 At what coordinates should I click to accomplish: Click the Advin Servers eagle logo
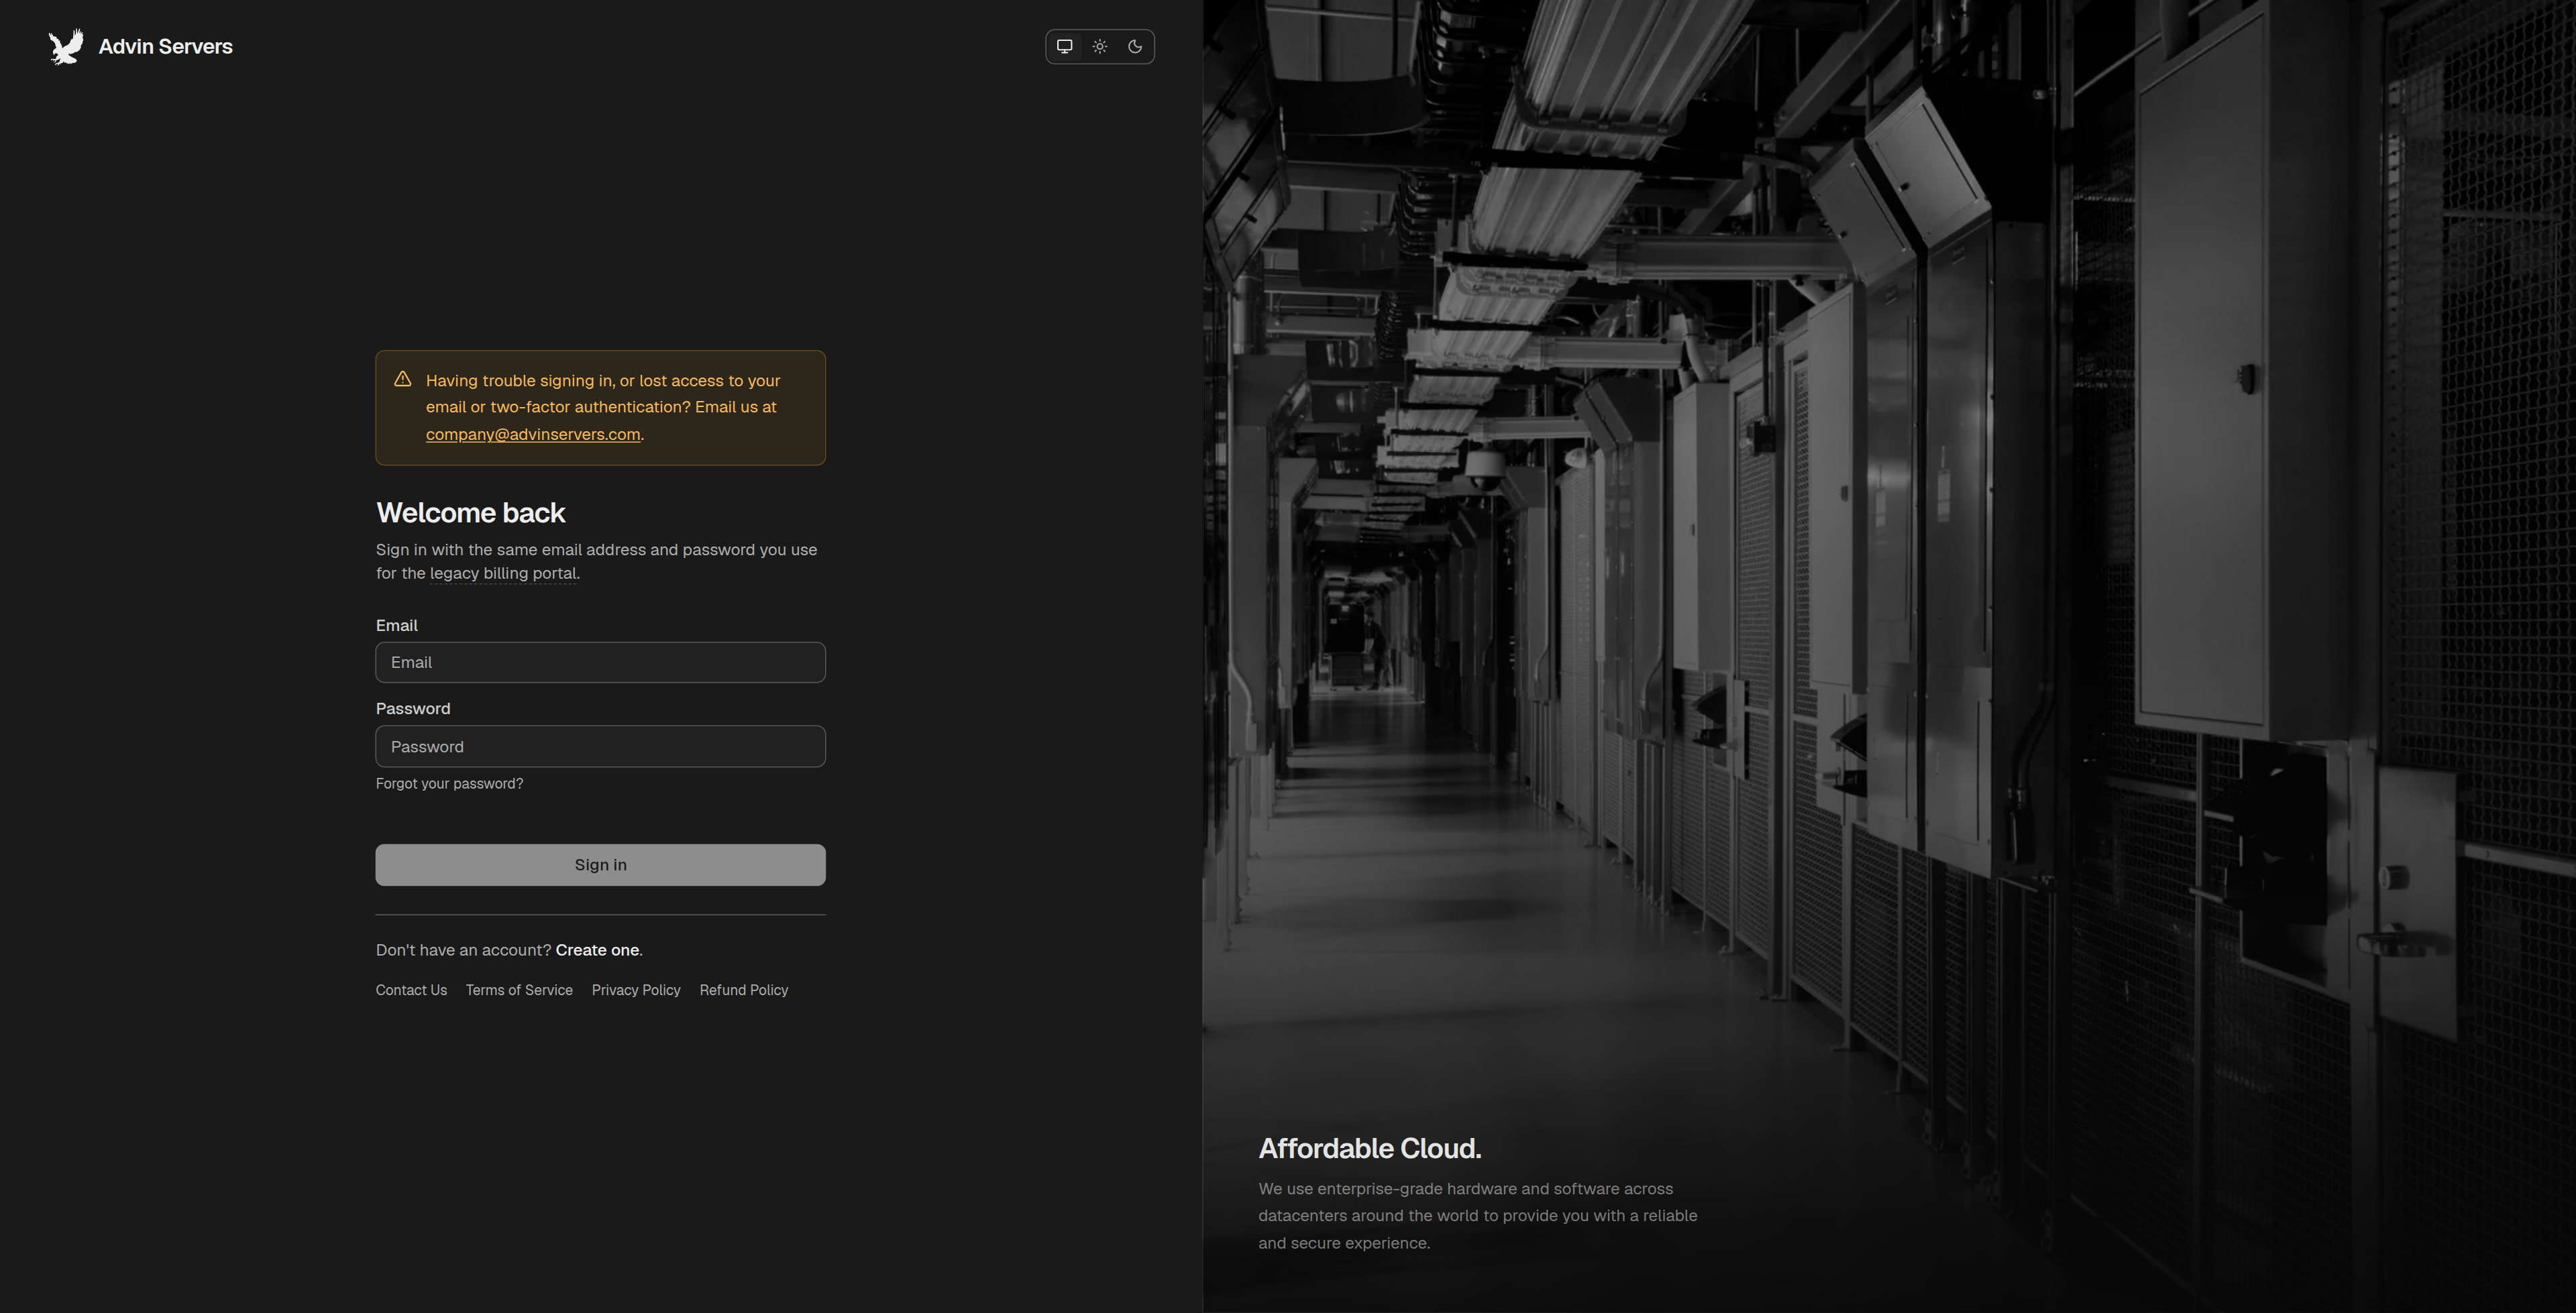point(66,47)
